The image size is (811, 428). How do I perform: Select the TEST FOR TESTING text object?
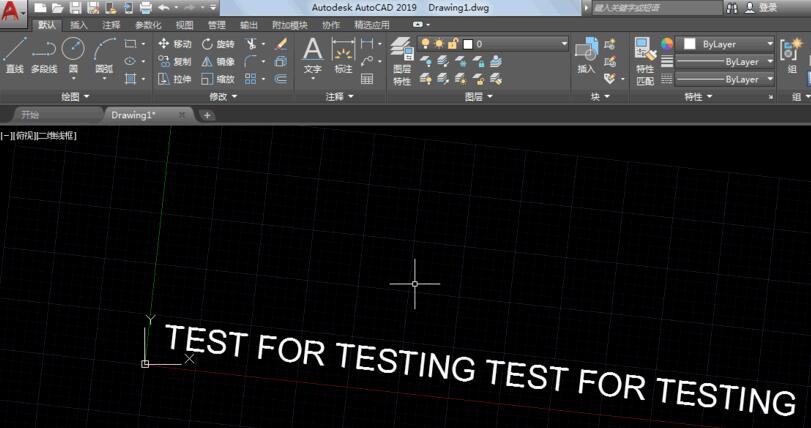tap(478, 369)
